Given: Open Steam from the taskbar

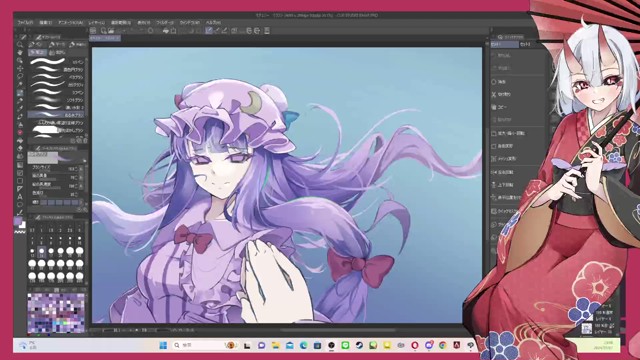Looking at the screenshot, I should [x=359, y=345].
